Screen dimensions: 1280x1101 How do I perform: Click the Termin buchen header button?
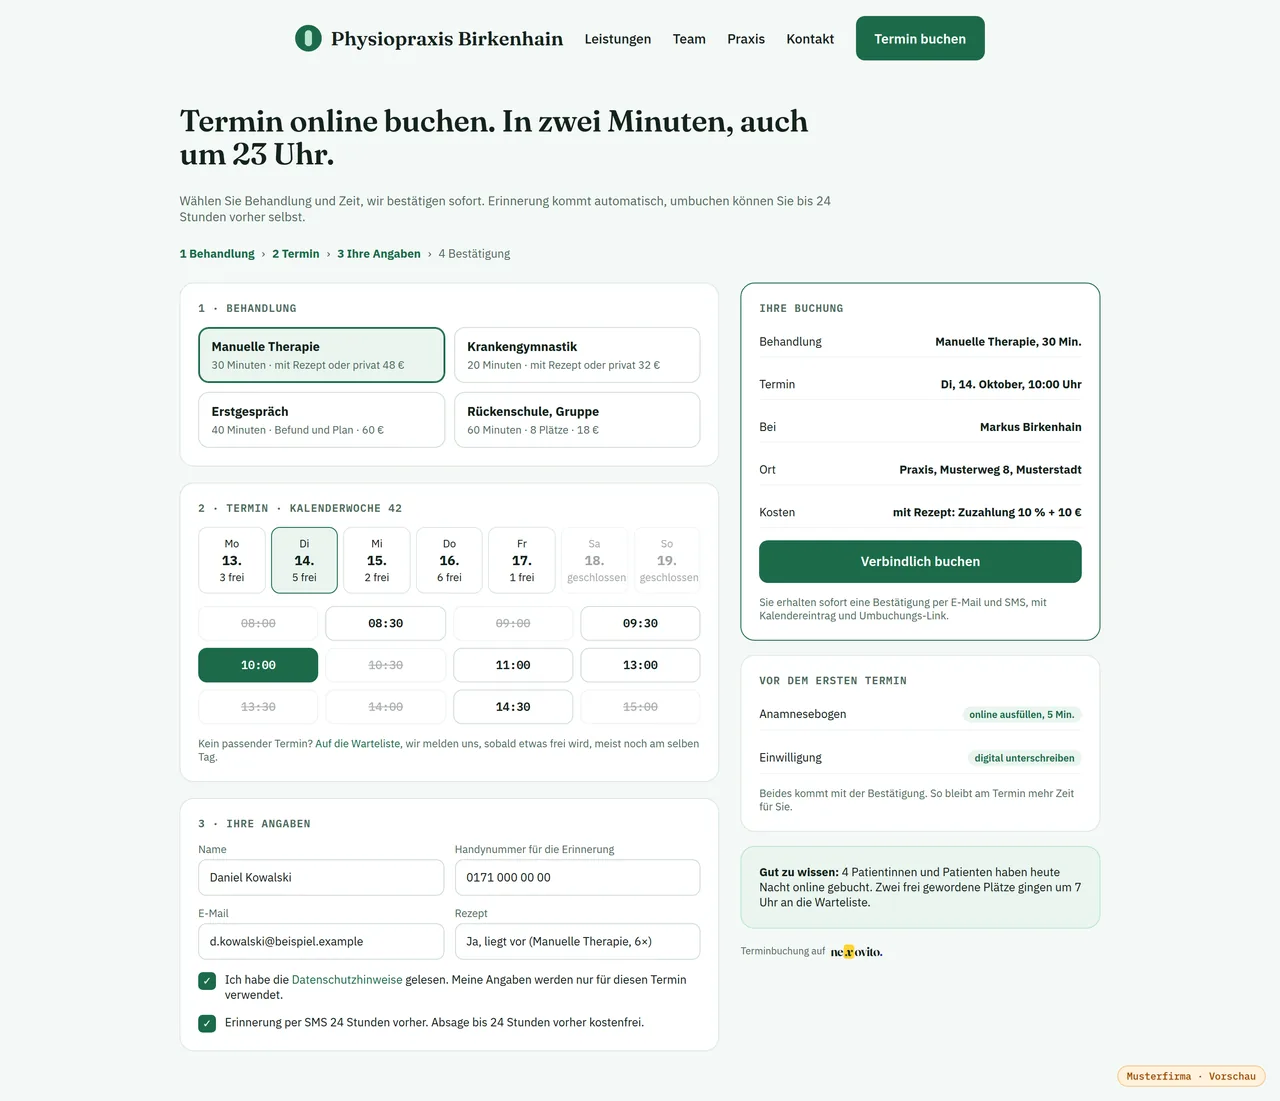click(920, 38)
